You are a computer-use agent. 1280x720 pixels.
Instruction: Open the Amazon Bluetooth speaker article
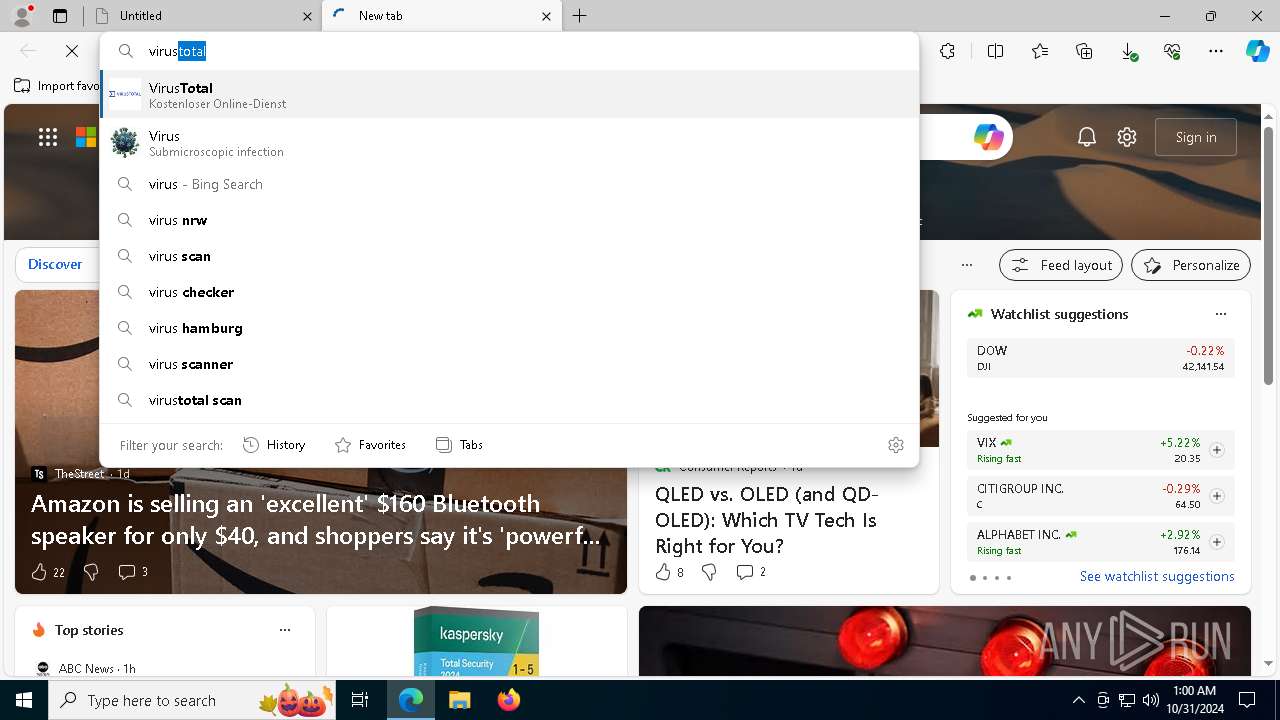(x=316, y=520)
